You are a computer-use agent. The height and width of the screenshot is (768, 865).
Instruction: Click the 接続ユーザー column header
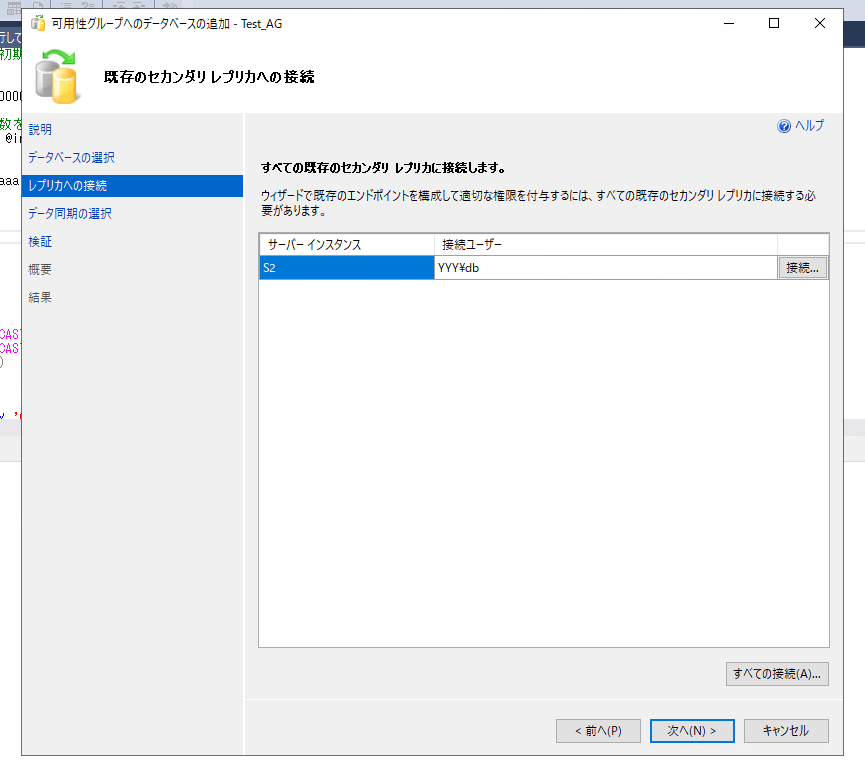(x=606, y=244)
